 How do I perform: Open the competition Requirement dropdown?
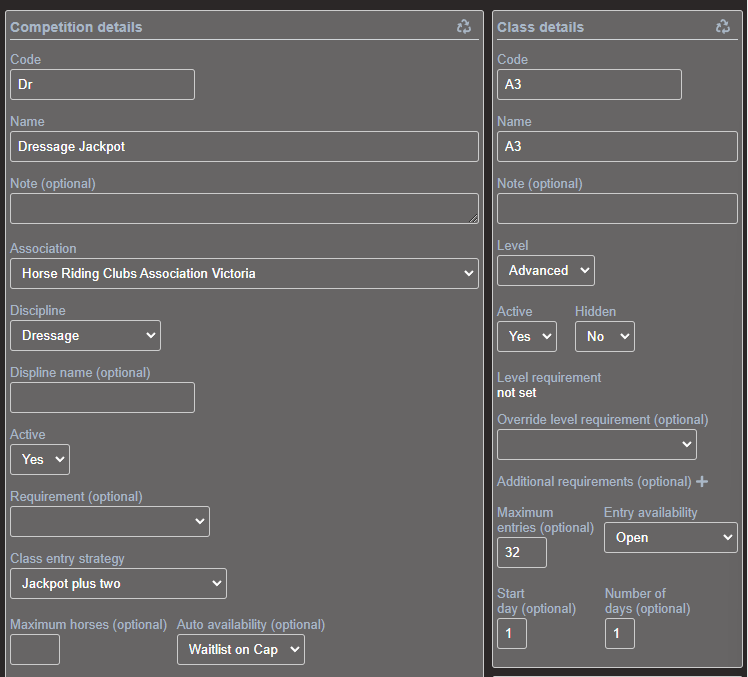click(110, 522)
